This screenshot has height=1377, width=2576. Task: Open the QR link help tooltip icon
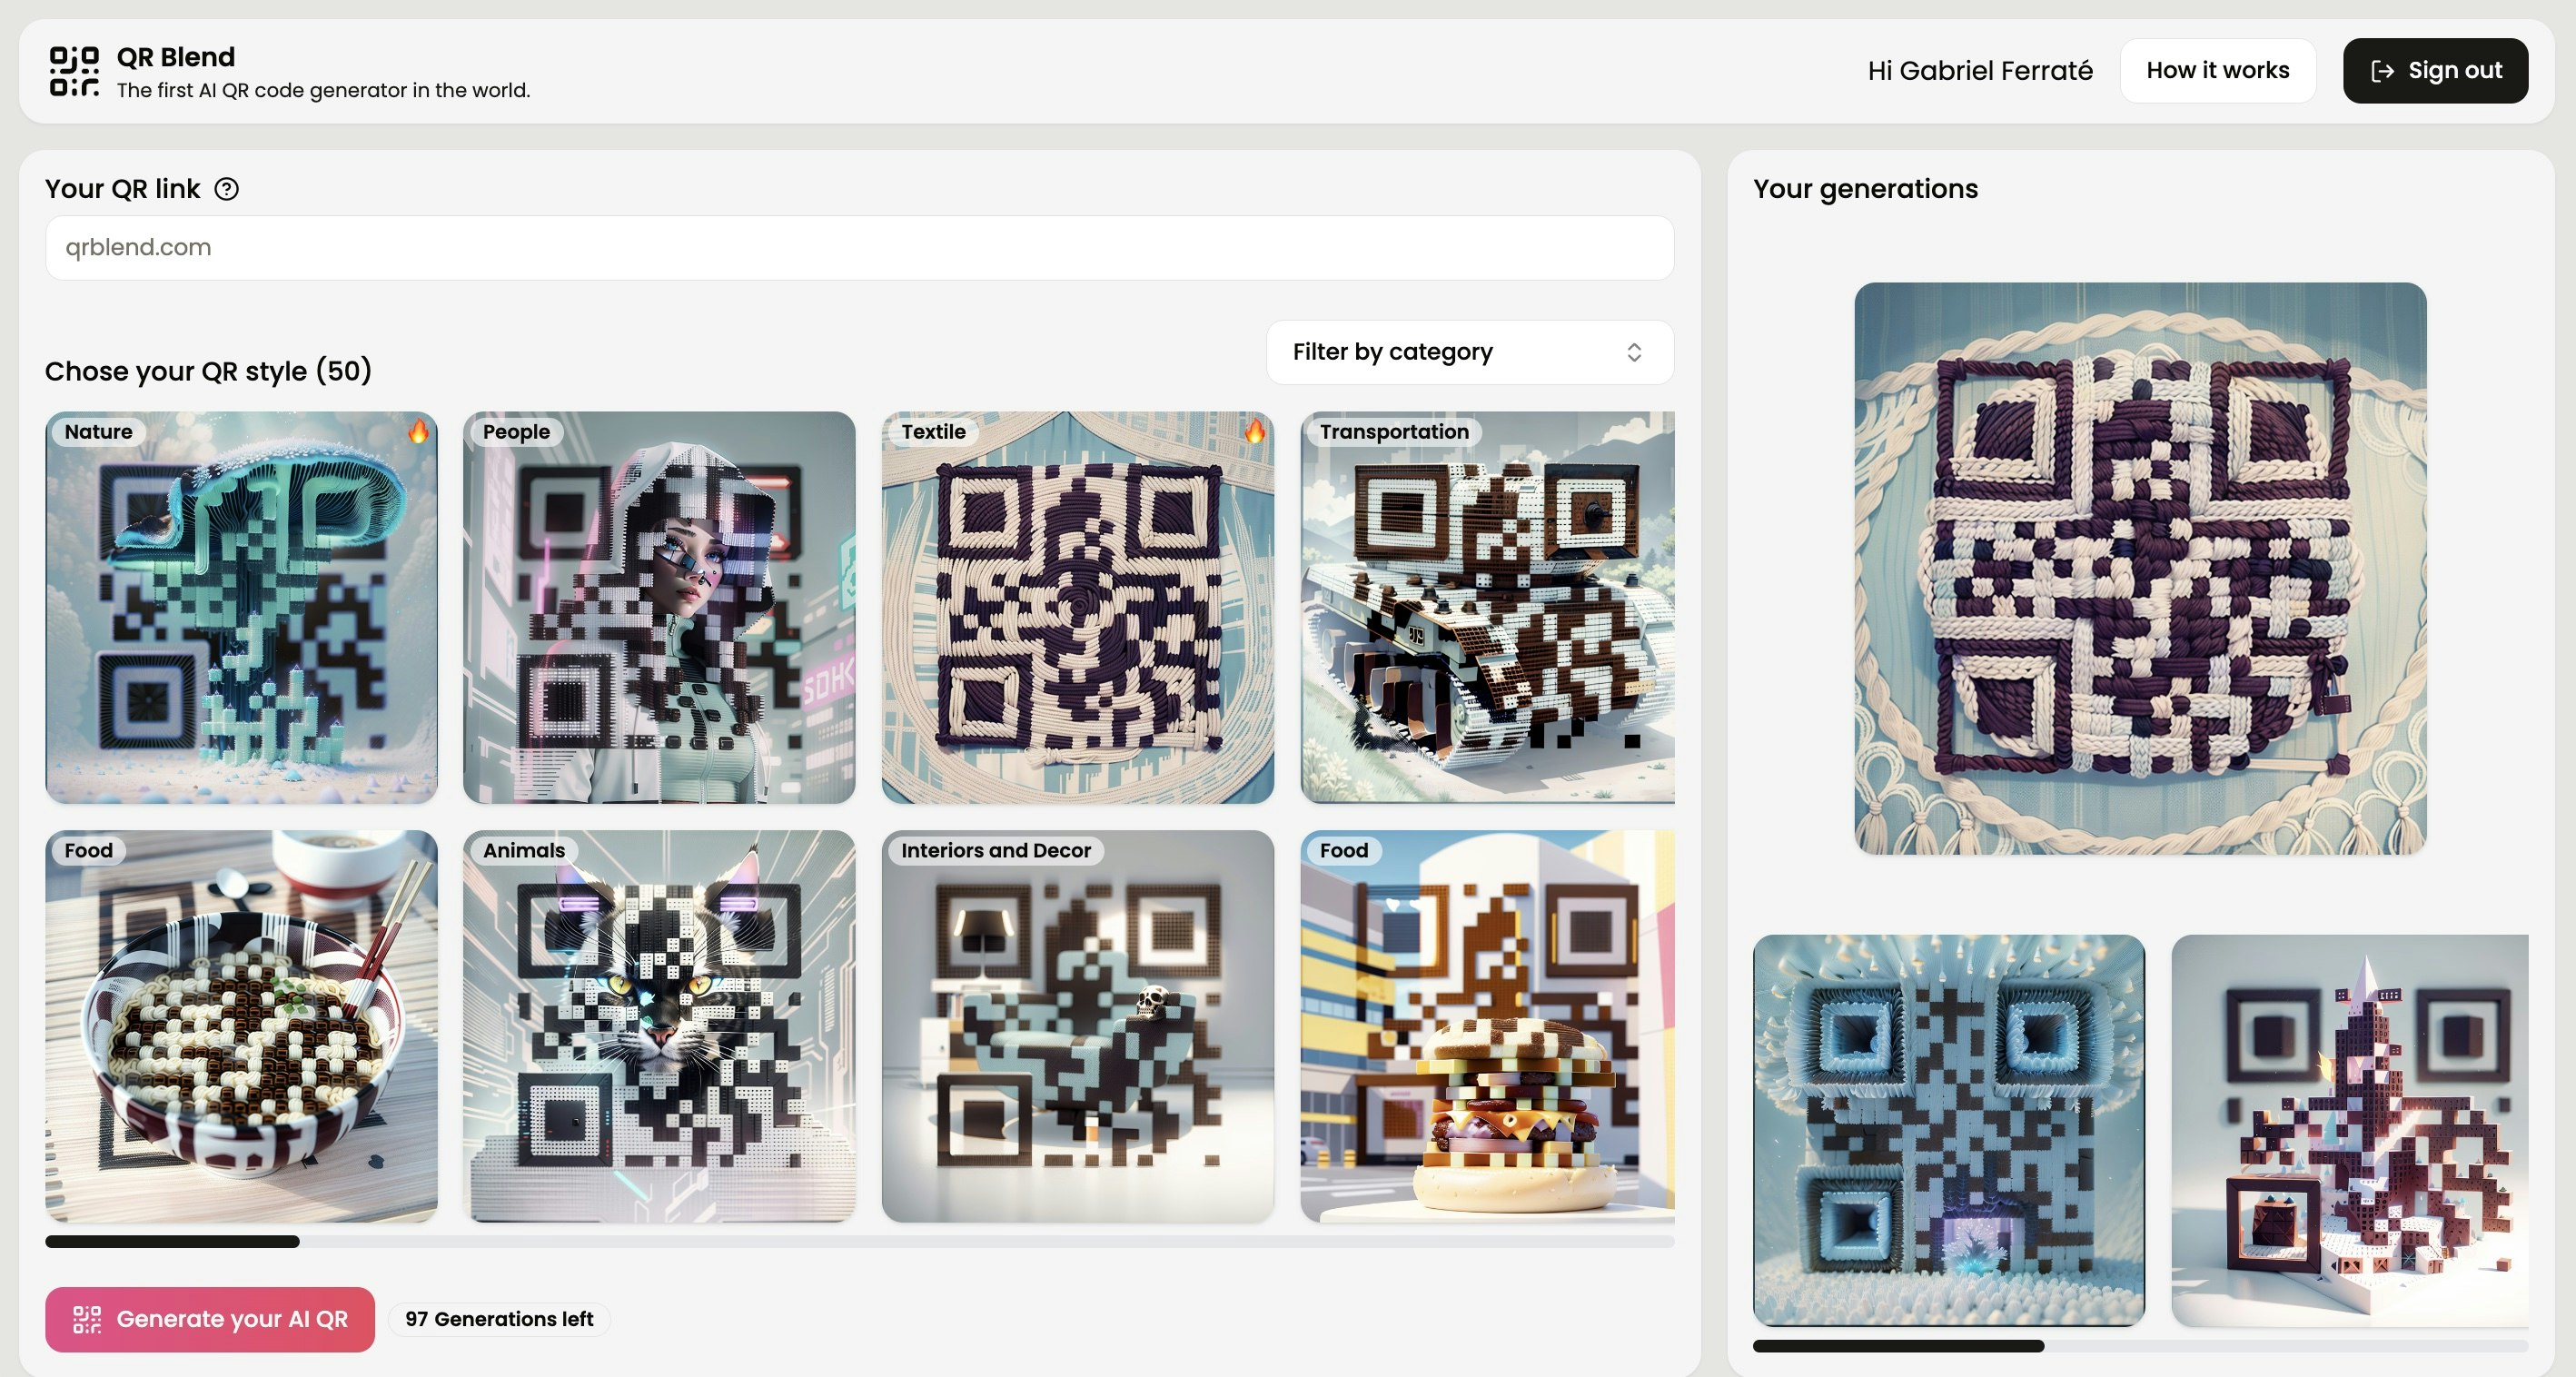[226, 188]
